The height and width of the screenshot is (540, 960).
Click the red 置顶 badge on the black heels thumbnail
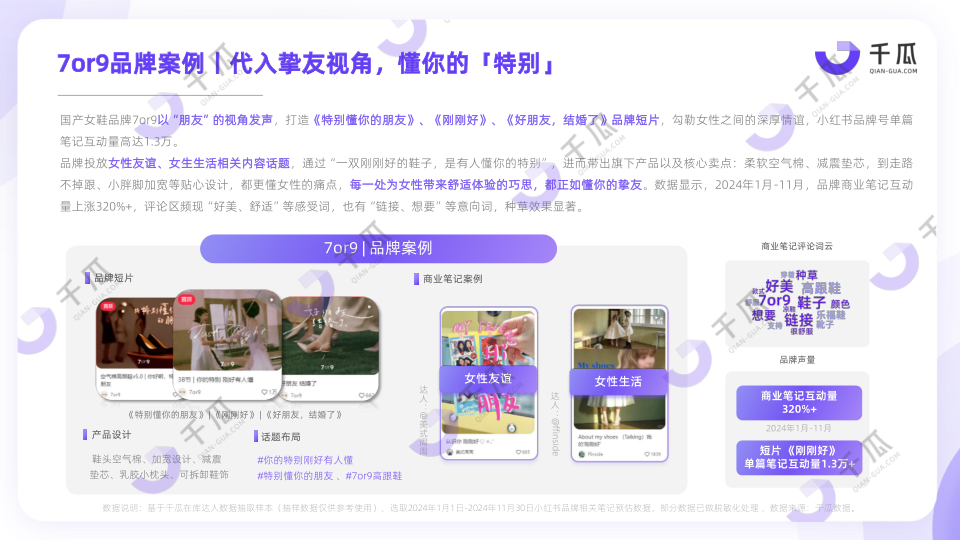(108, 306)
